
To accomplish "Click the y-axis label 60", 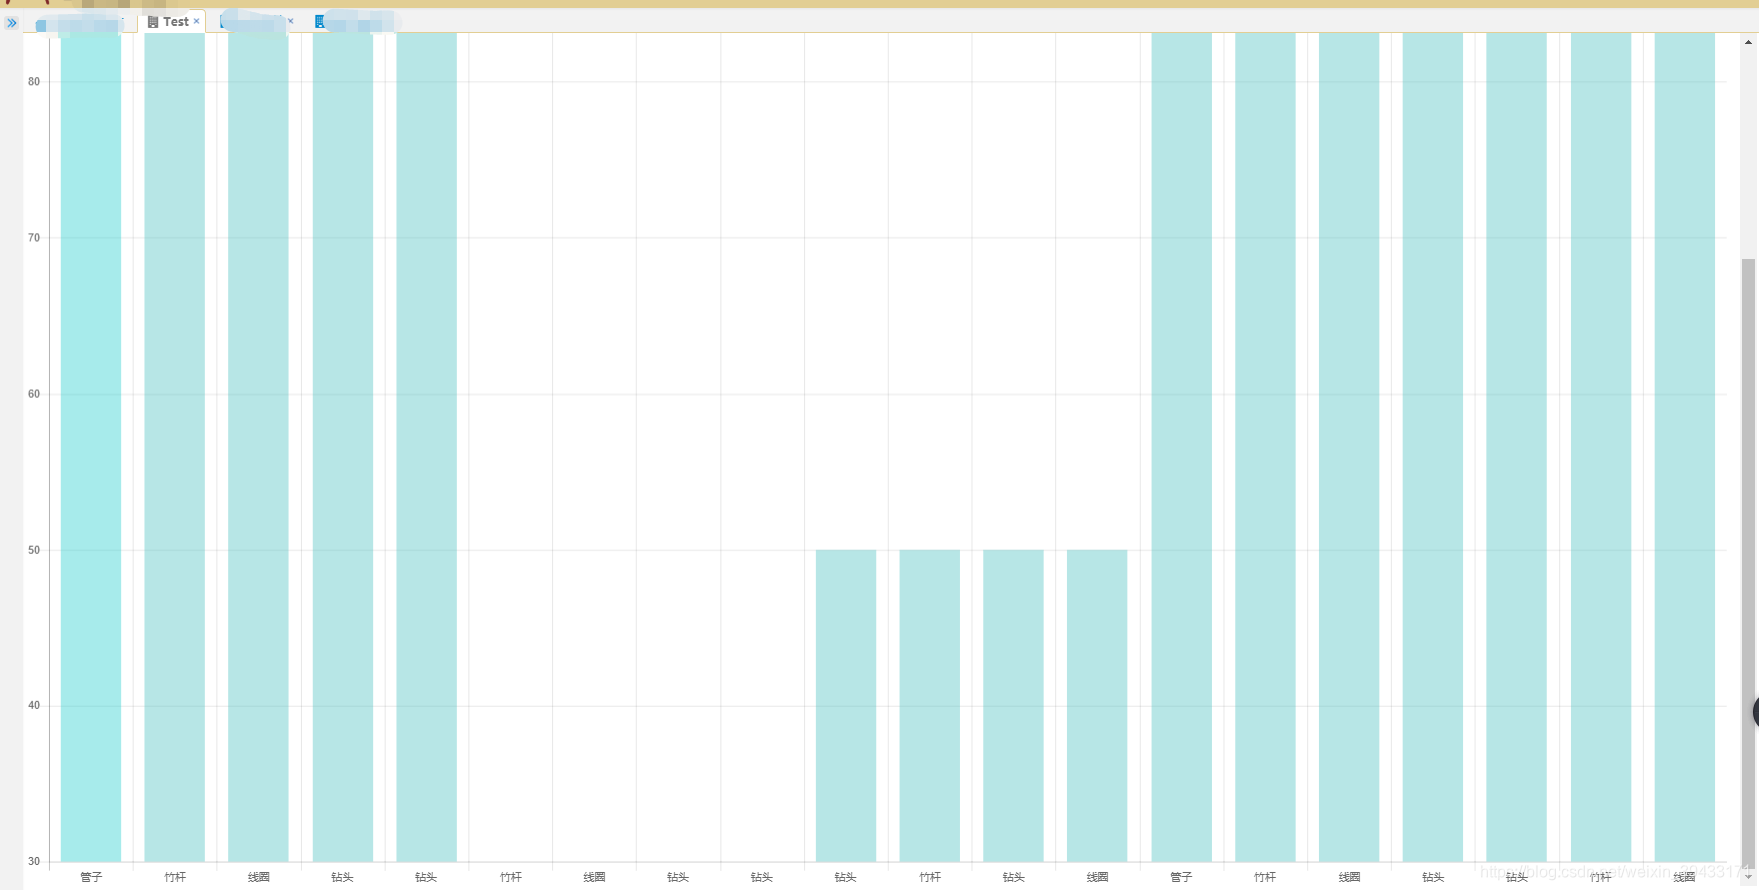I will [34, 394].
